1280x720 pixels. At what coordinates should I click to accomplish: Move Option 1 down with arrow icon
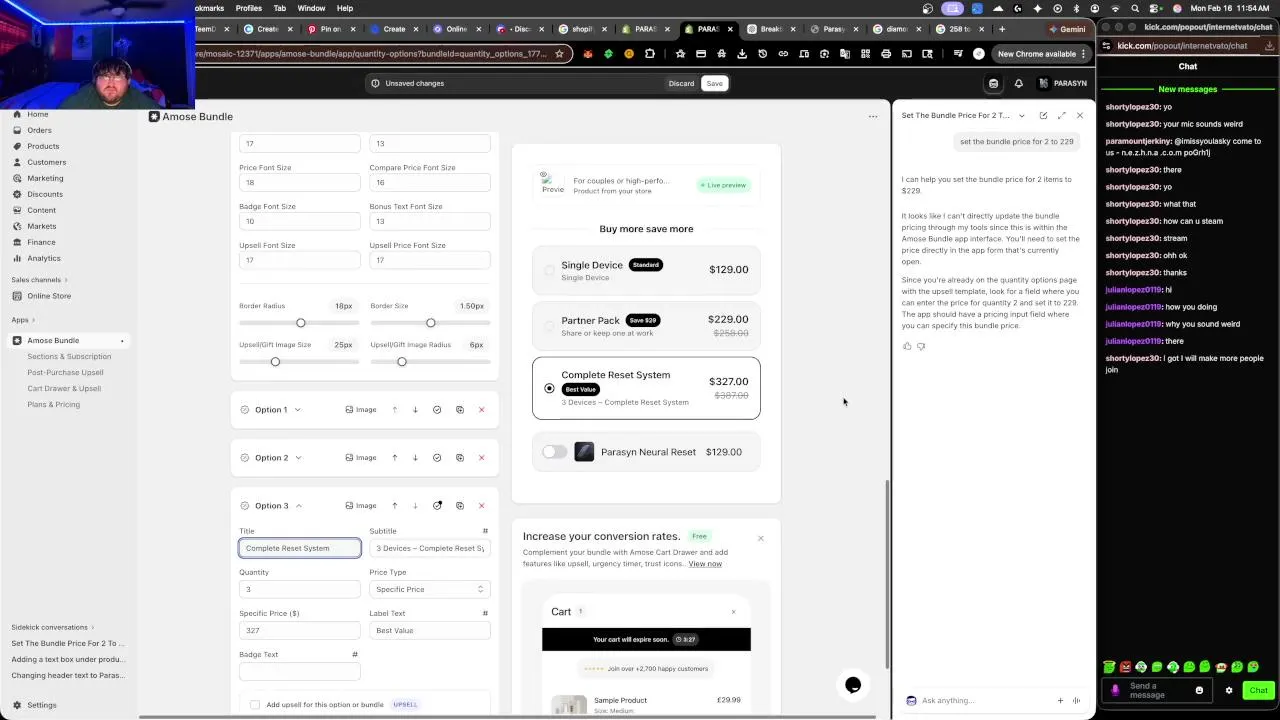pyautogui.click(x=415, y=410)
